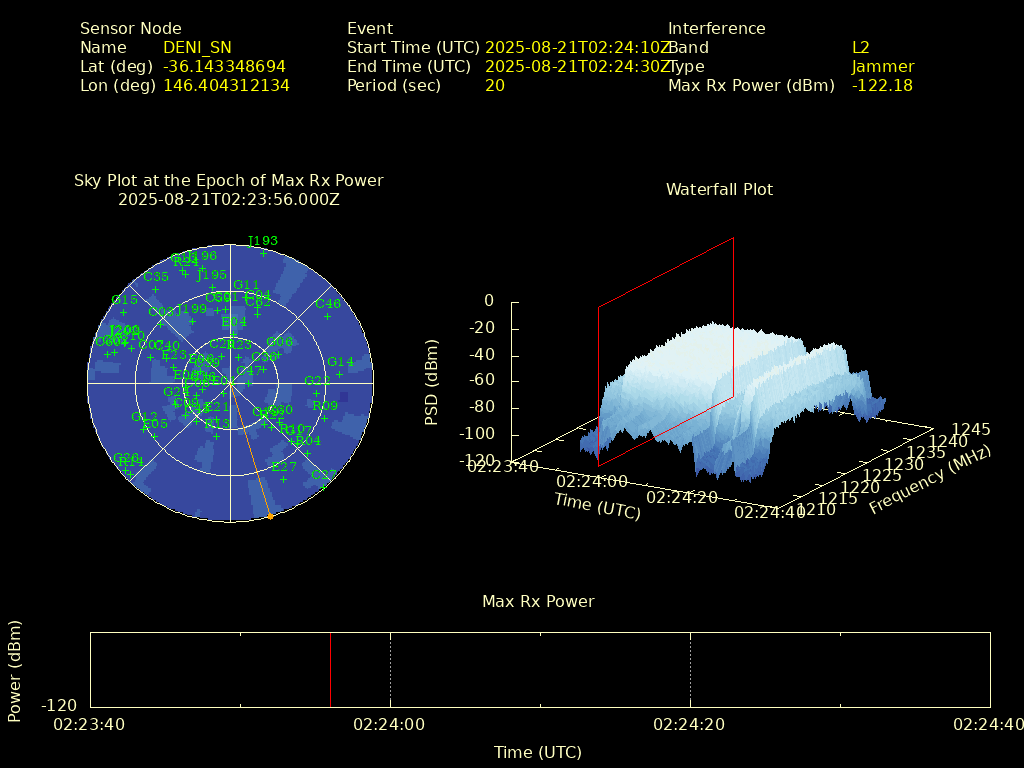
Task: Click the Waterfall Plot title
Action: coord(719,189)
